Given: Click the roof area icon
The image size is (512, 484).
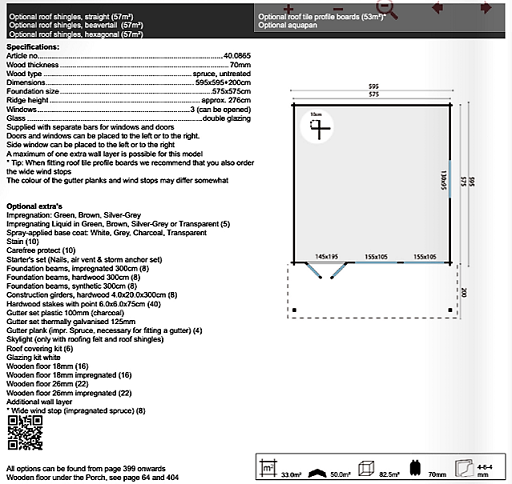Looking at the screenshot, I should (317, 473).
